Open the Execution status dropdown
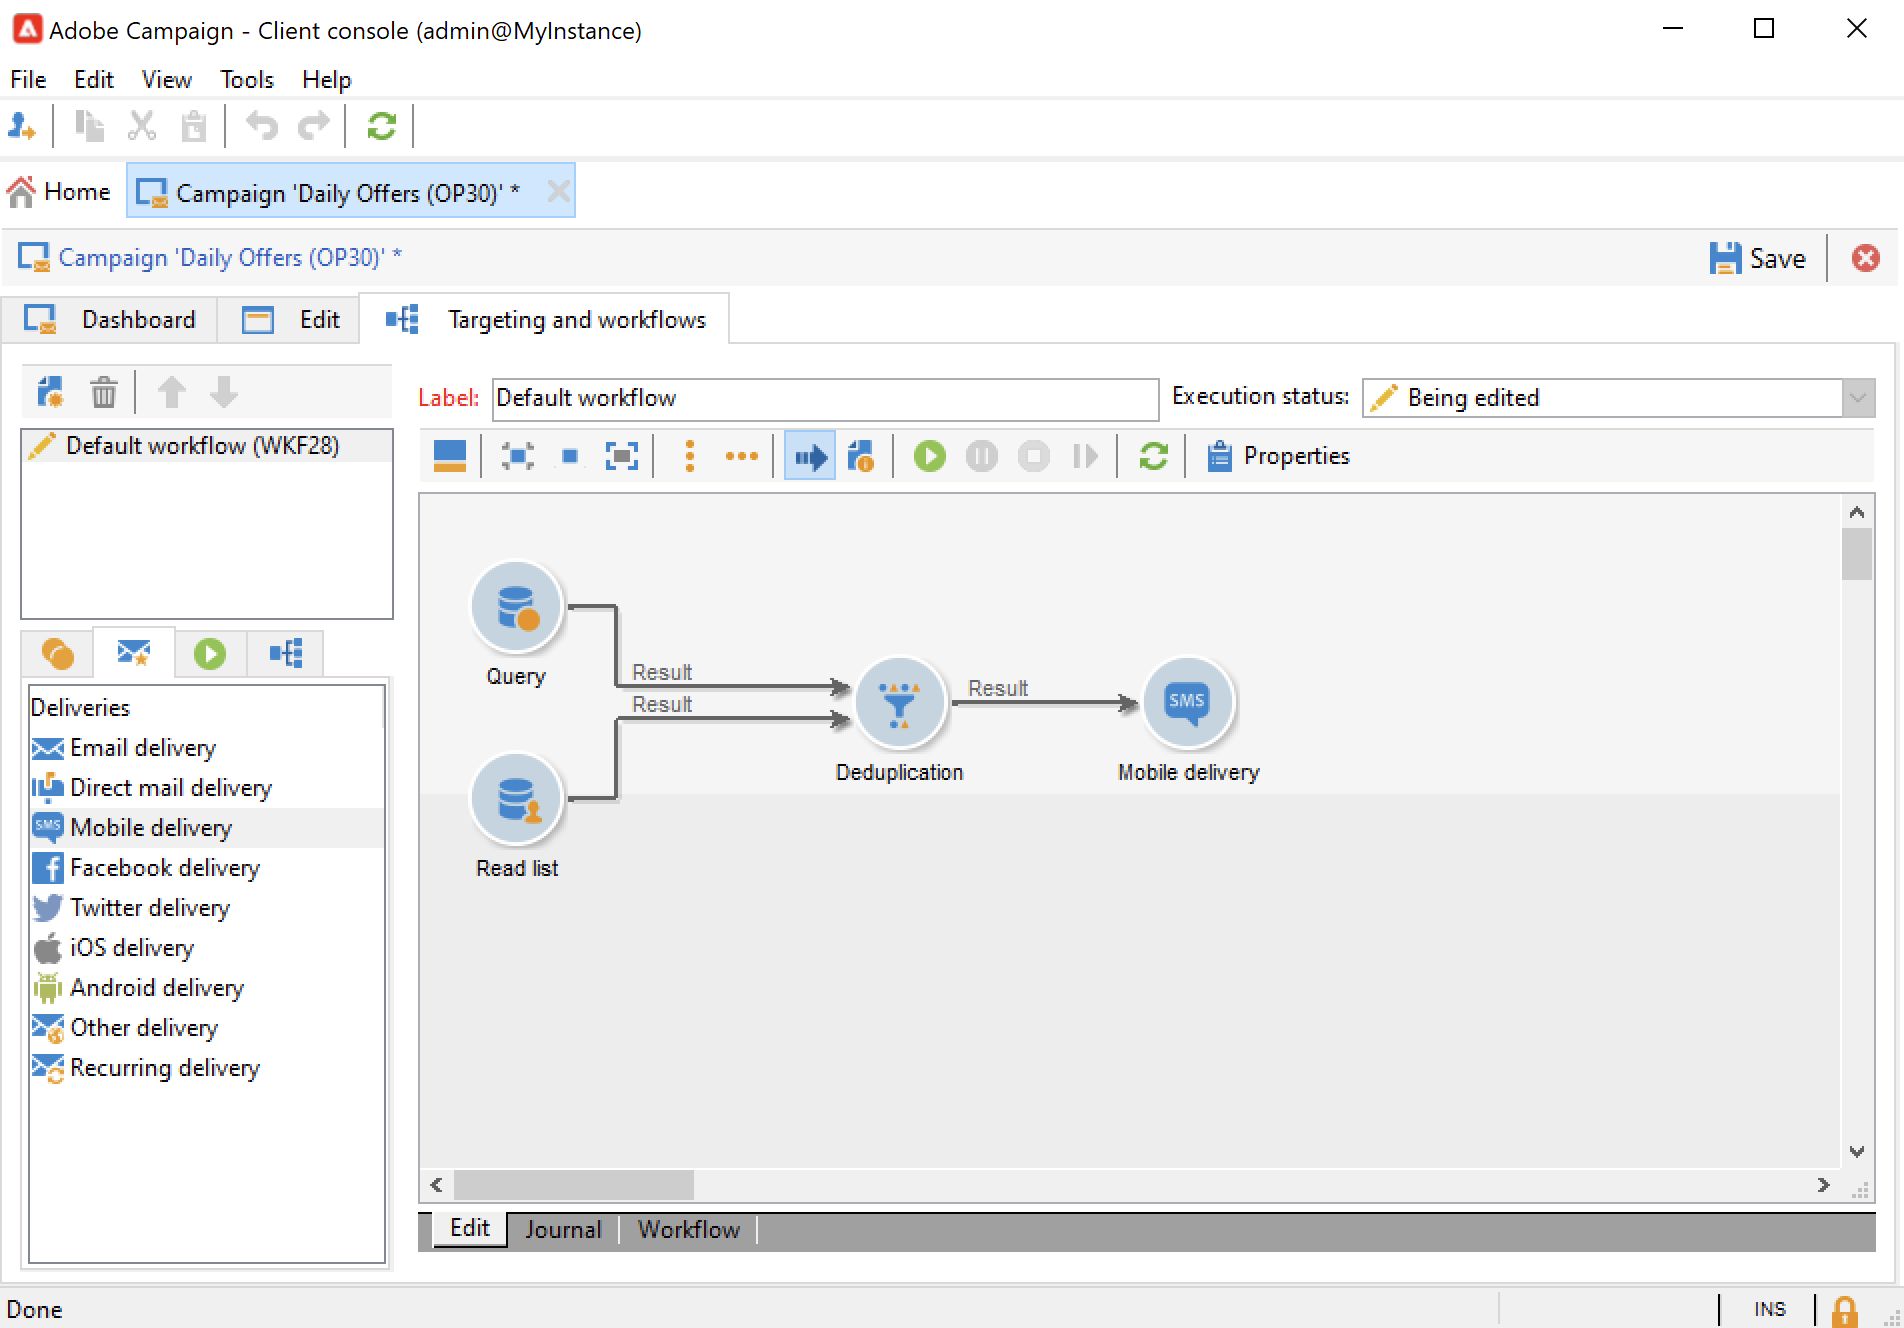Image resolution: width=1904 pixels, height=1328 pixels. tap(1857, 398)
